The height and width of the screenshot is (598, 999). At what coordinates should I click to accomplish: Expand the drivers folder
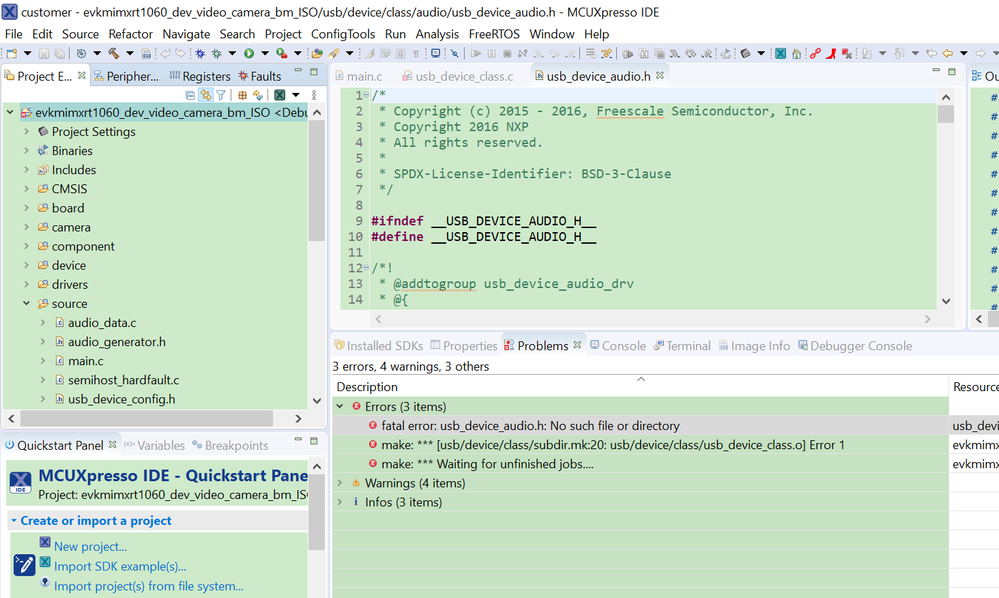click(x=26, y=284)
